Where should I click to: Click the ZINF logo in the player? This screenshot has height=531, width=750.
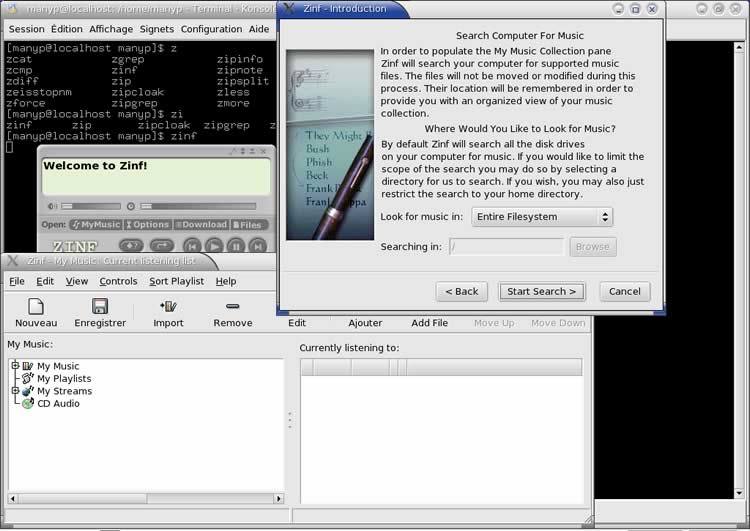click(x=75, y=246)
